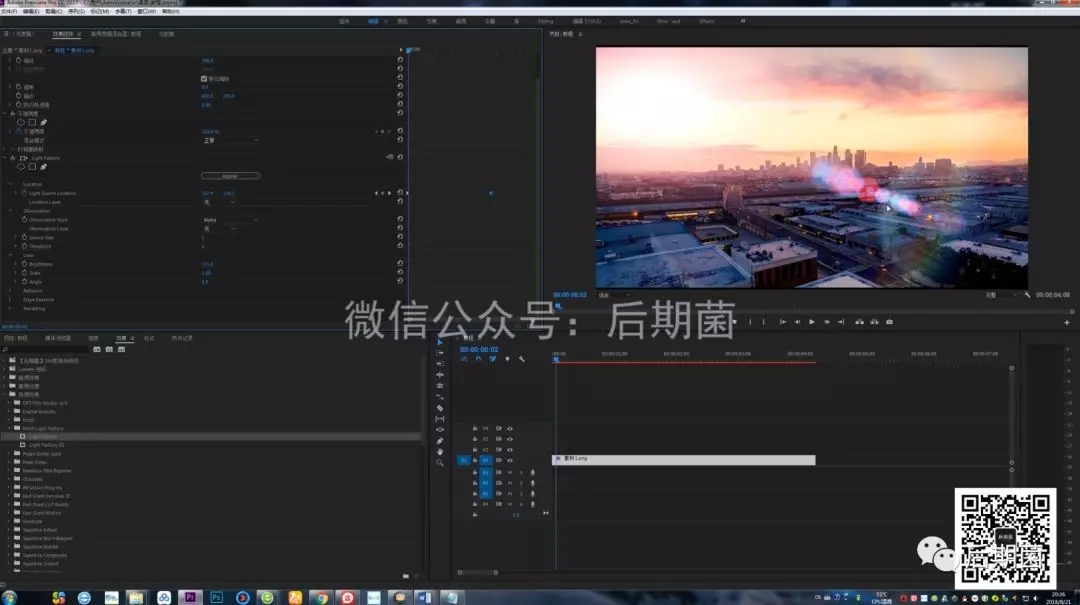Click the Lift button in Program Monitor
The image size is (1080, 605).
click(860, 322)
